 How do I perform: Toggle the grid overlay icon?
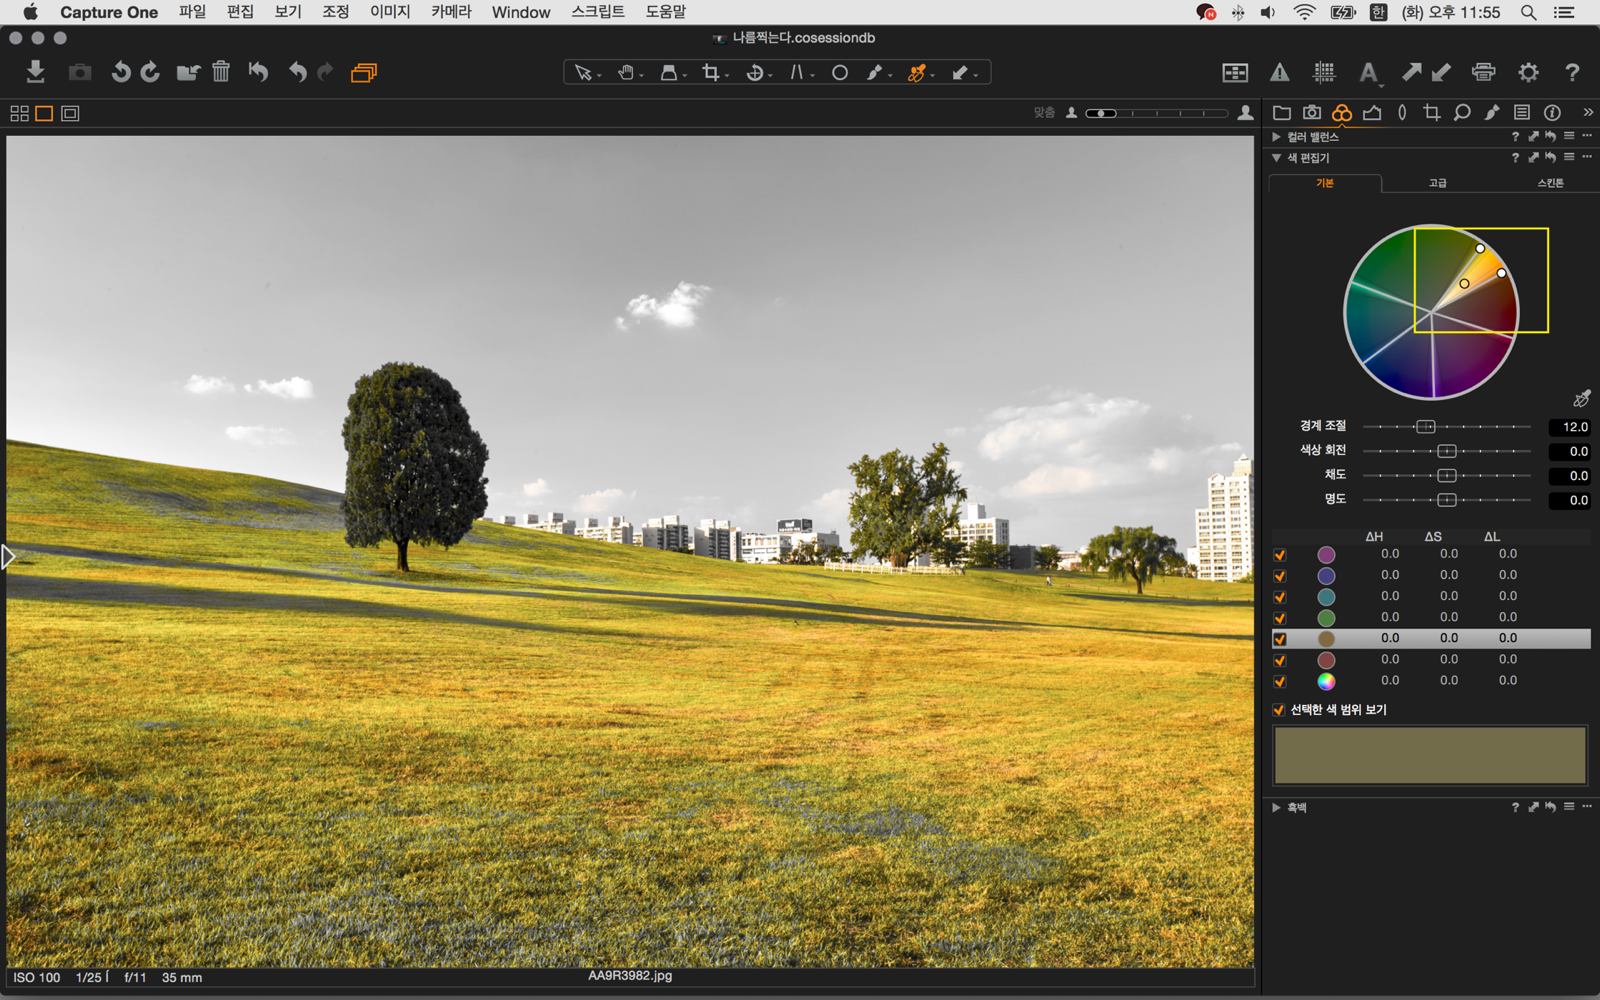(x=1324, y=72)
